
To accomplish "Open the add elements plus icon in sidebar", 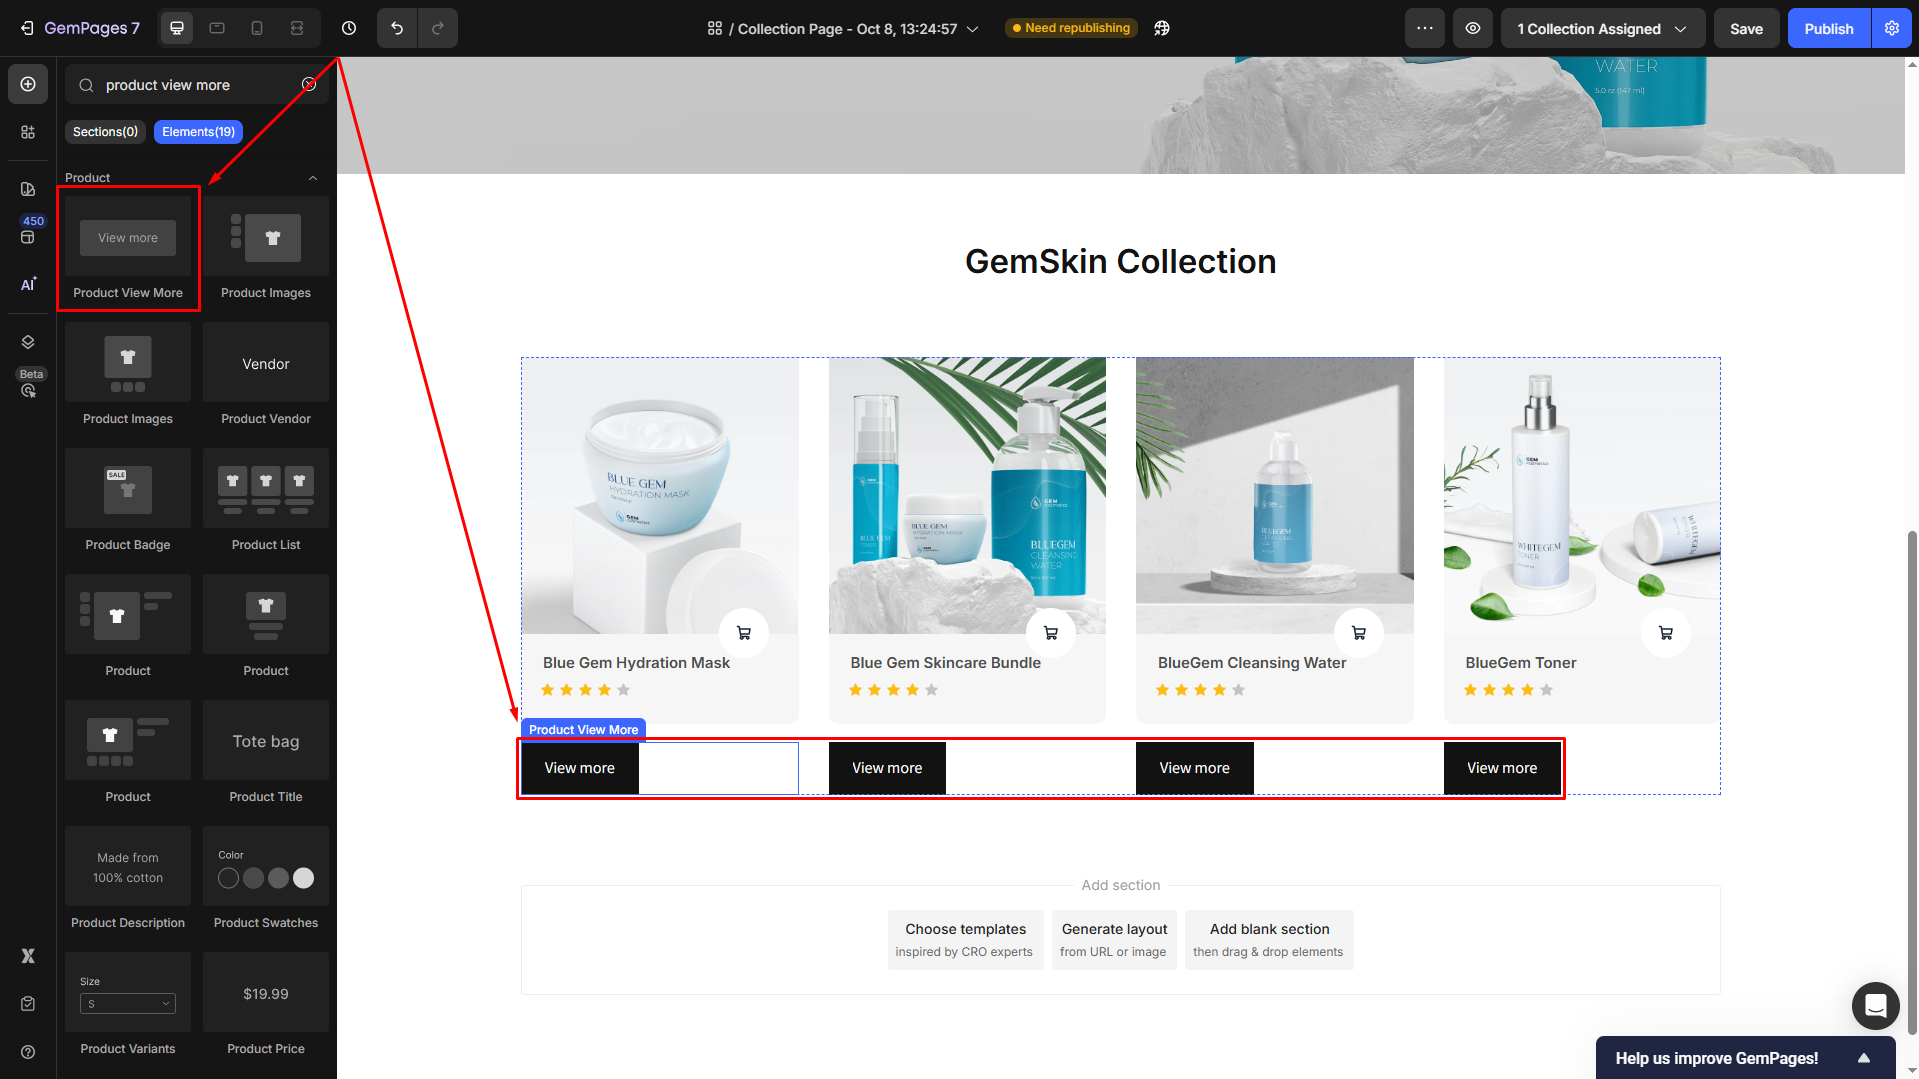I will [28, 84].
